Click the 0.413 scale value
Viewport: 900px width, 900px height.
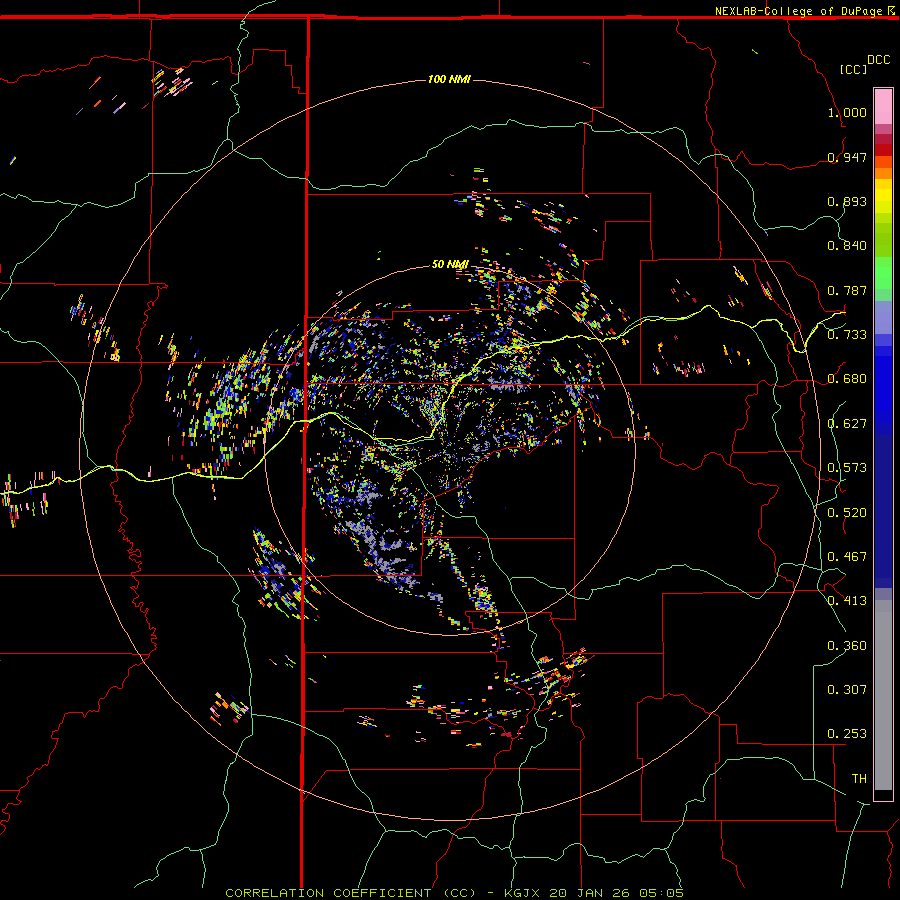coord(847,600)
